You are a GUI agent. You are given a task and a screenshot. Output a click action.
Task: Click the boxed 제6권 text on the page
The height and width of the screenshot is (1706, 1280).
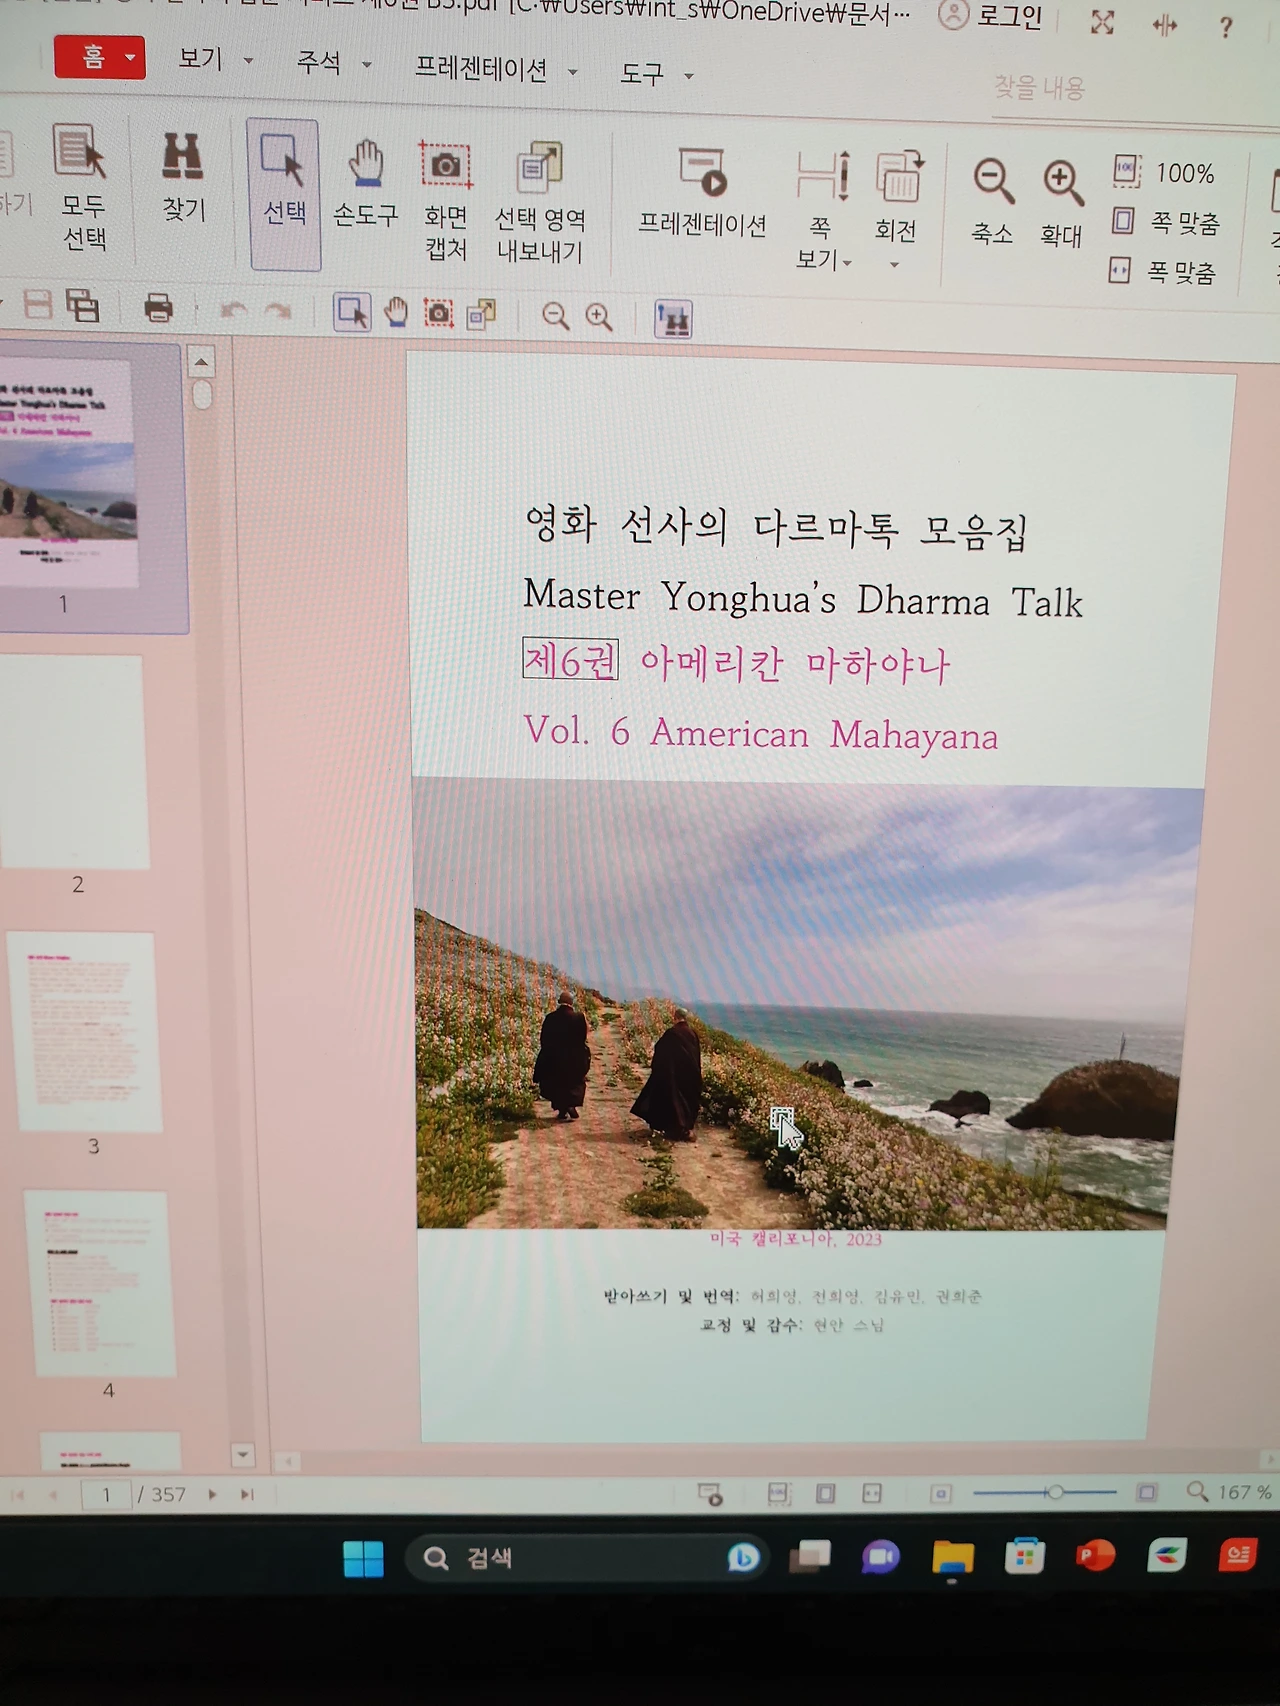tap(570, 660)
